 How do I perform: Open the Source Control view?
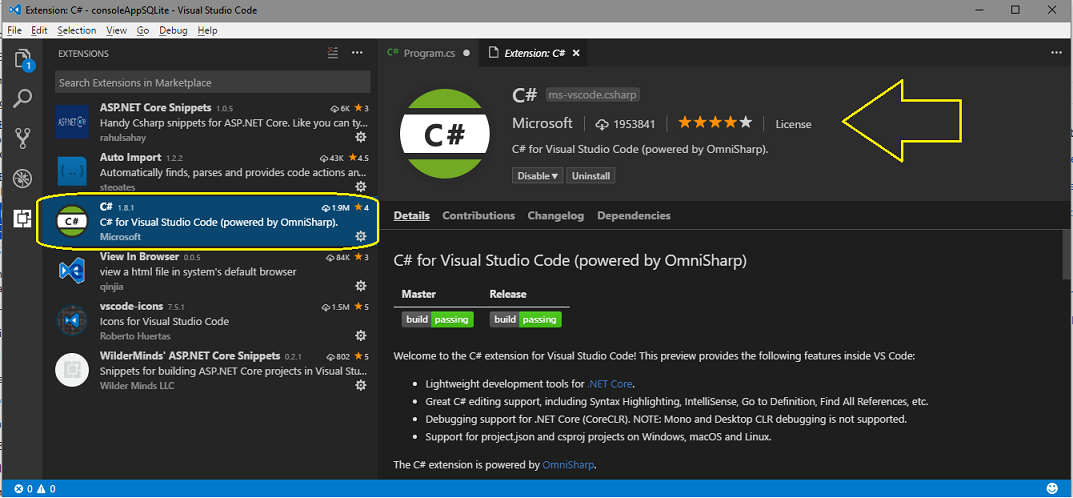(23, 138)
